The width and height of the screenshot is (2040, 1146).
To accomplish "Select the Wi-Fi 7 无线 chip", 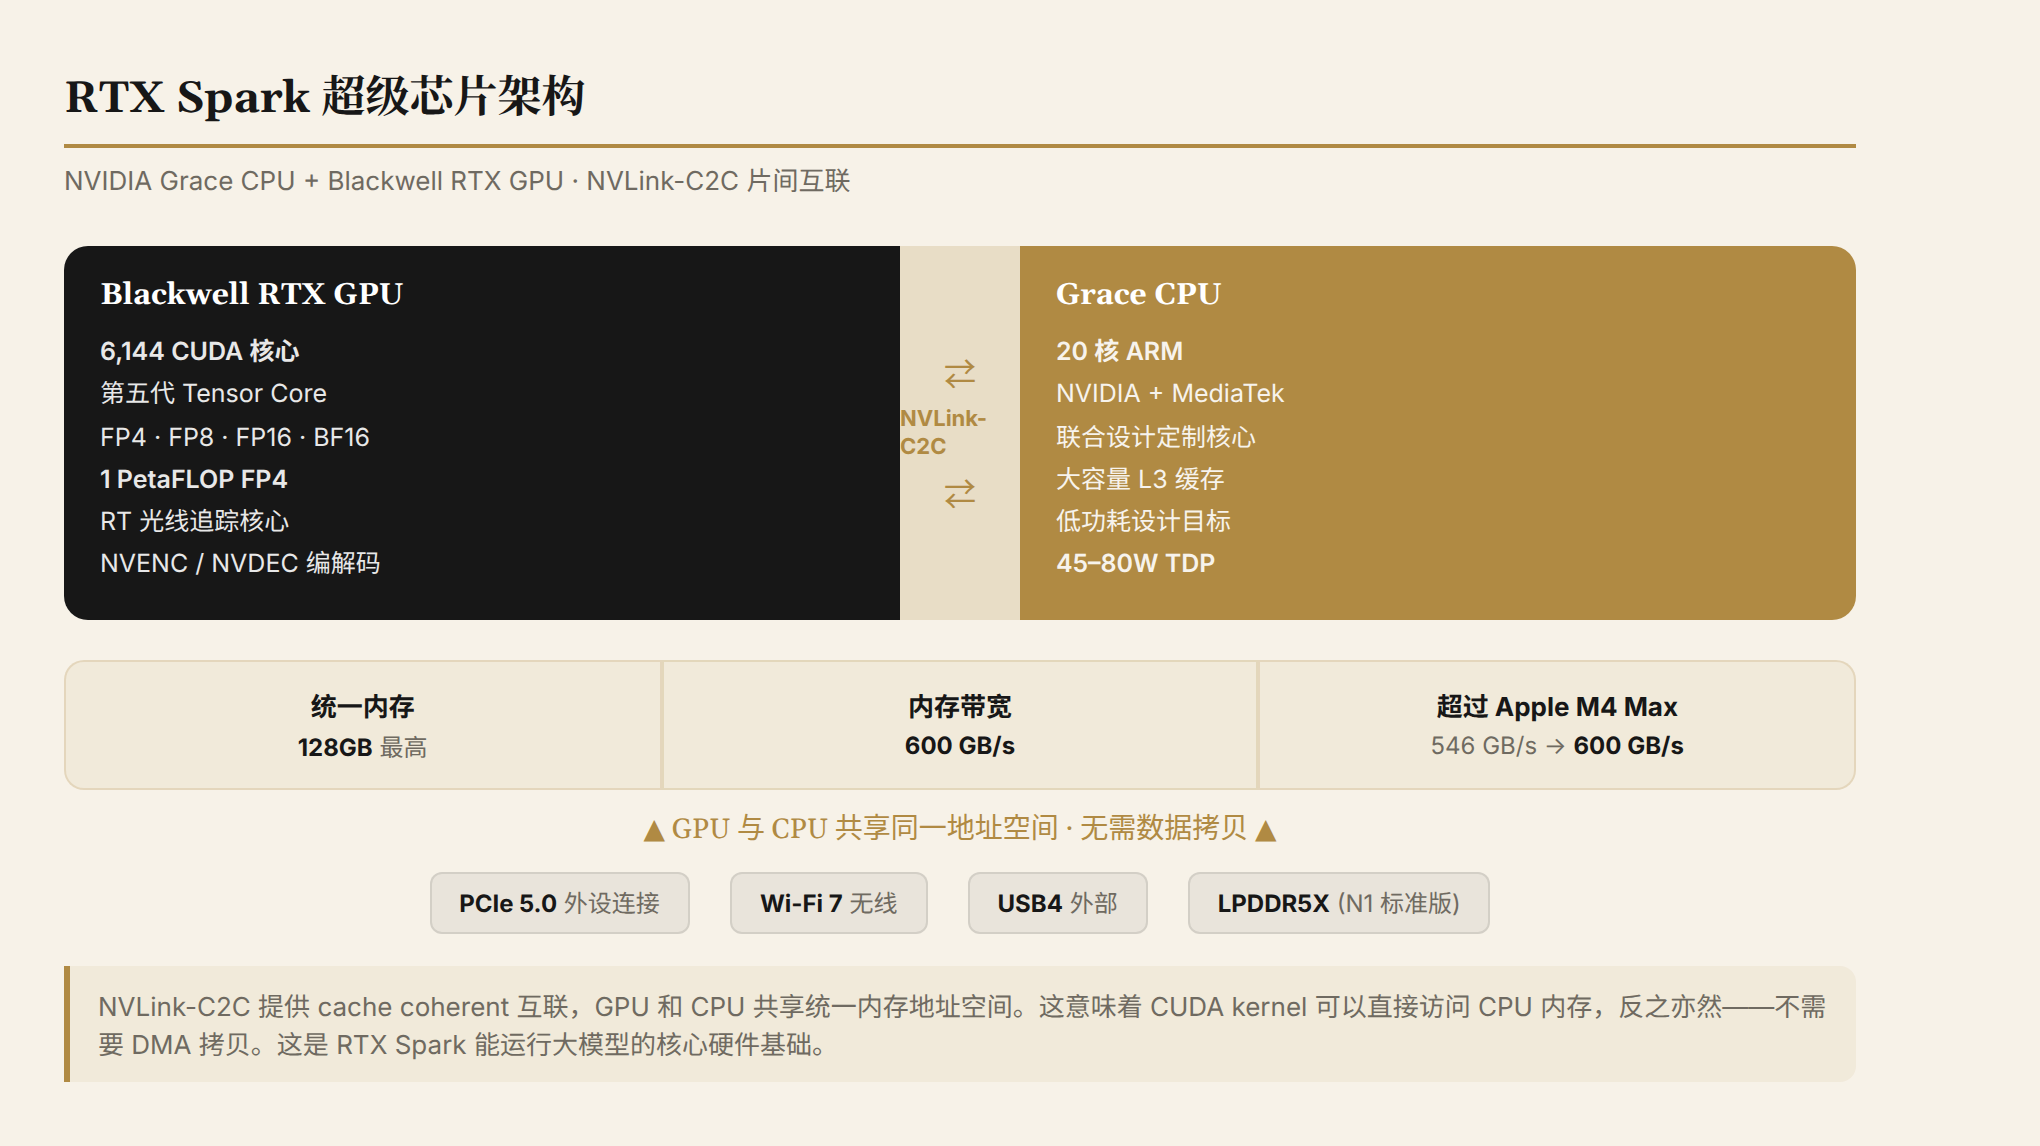I will click(x=829, y=903).
